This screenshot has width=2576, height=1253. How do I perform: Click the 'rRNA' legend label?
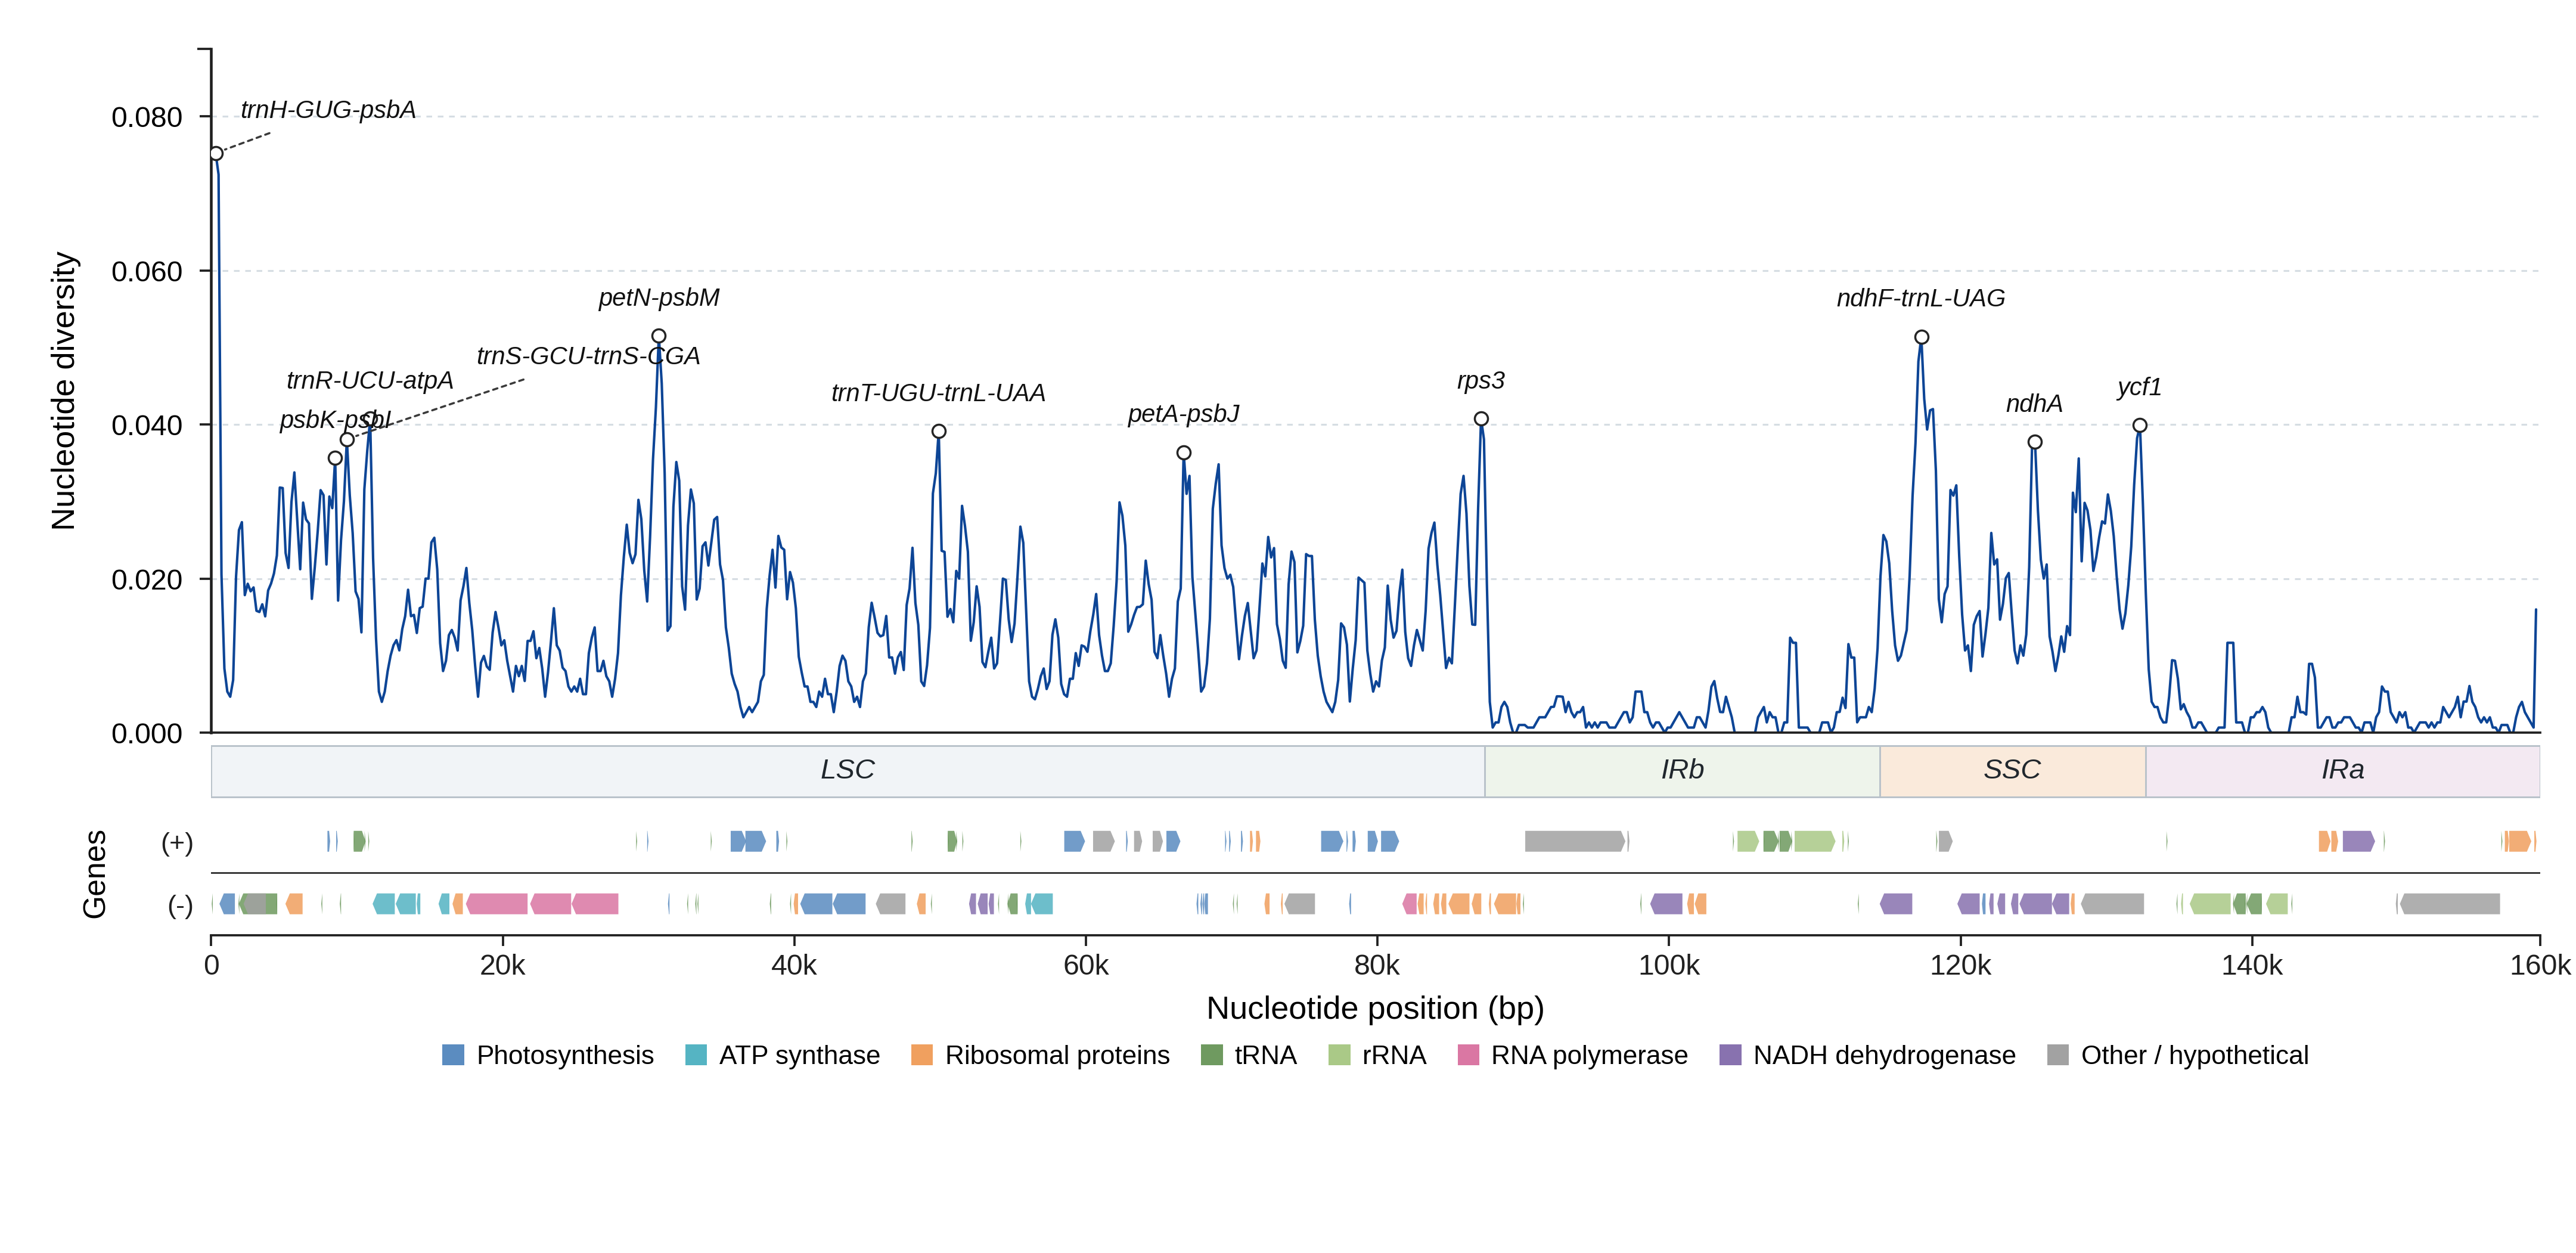(1394, 1055)
